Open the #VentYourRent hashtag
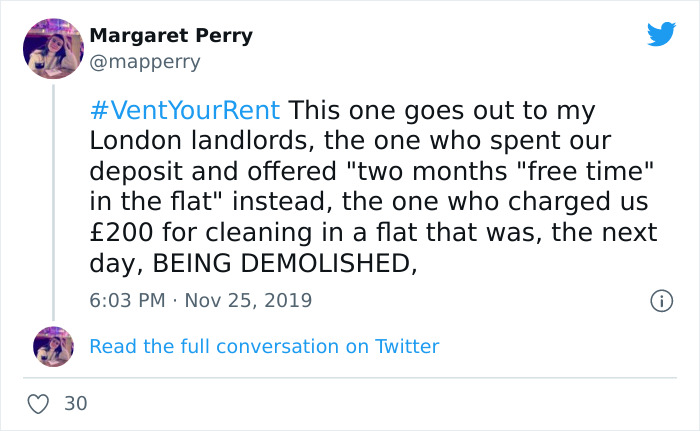700x431 pixels. click(x=185, y=107)
